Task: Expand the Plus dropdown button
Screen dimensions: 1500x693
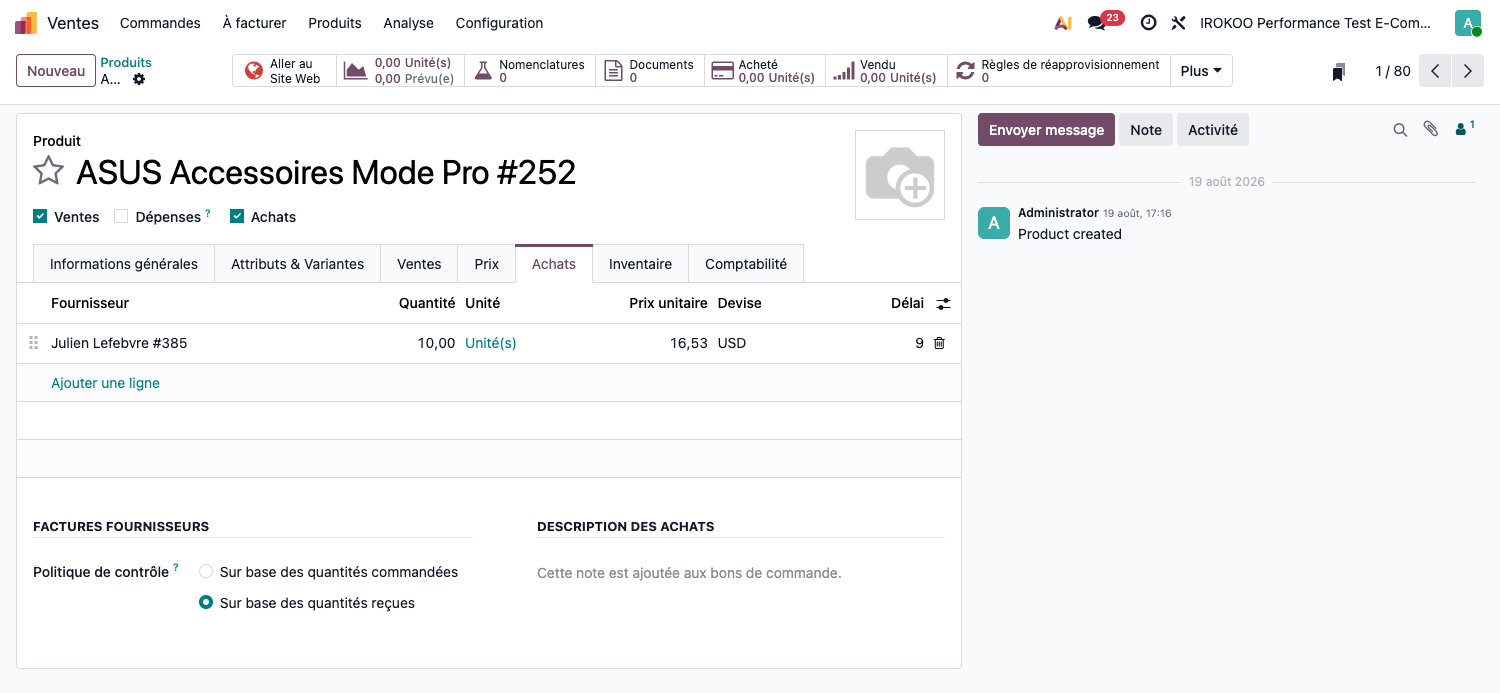Action: (1201, 71)
